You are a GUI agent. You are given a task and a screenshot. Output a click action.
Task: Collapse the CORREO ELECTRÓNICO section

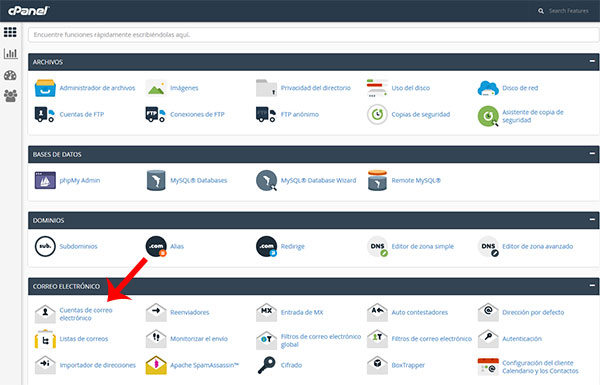point(592,285)
